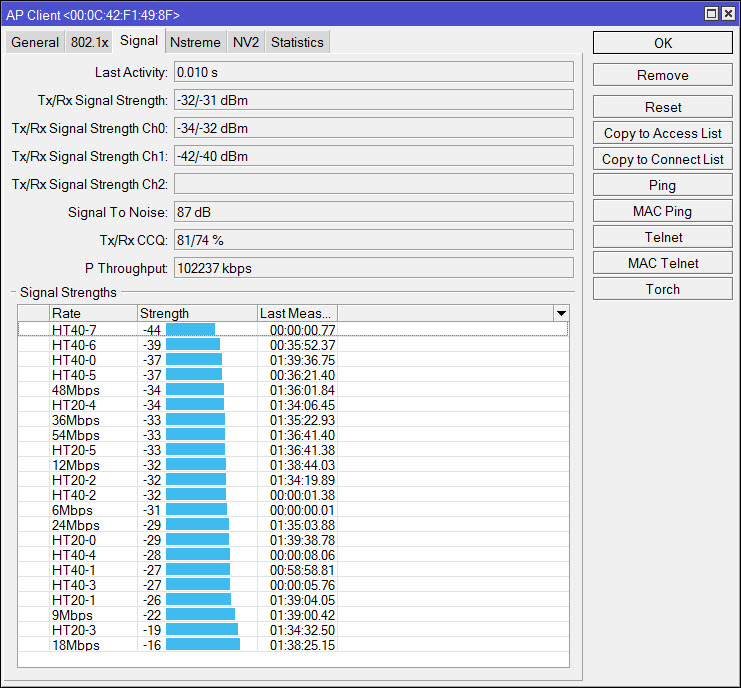Image resolution: width=741 pixels, height=688 pixels.
Task: Select the HT40-1 rate row
Action: pyautogui.click(x=293, y=570)
